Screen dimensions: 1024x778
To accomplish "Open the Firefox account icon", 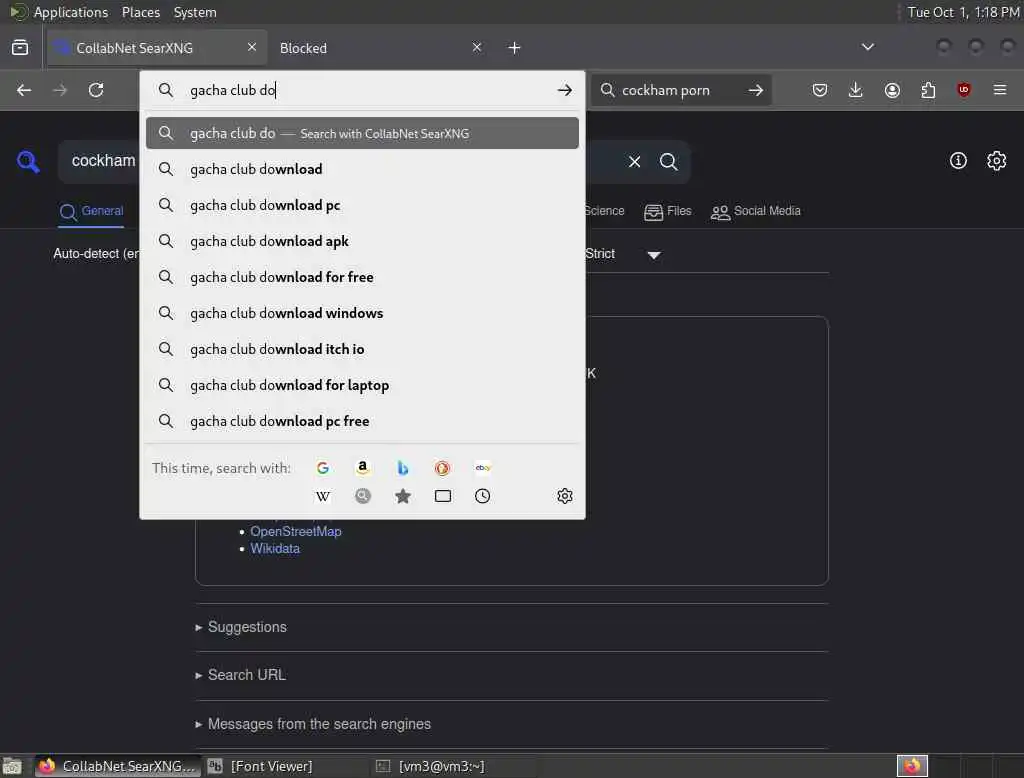I will tap(892, 90).
